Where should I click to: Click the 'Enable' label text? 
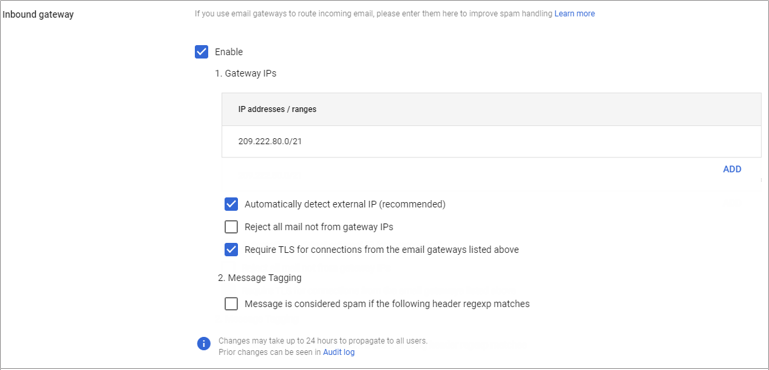pos(229,52)
